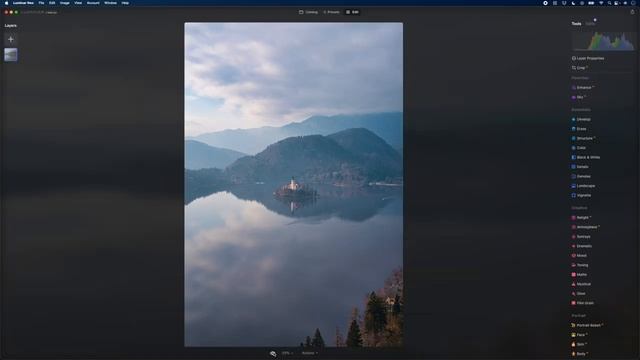Viewport: 640px width, 360px height.
Task: Open the Denoise tool
Action: click(581, 176)
